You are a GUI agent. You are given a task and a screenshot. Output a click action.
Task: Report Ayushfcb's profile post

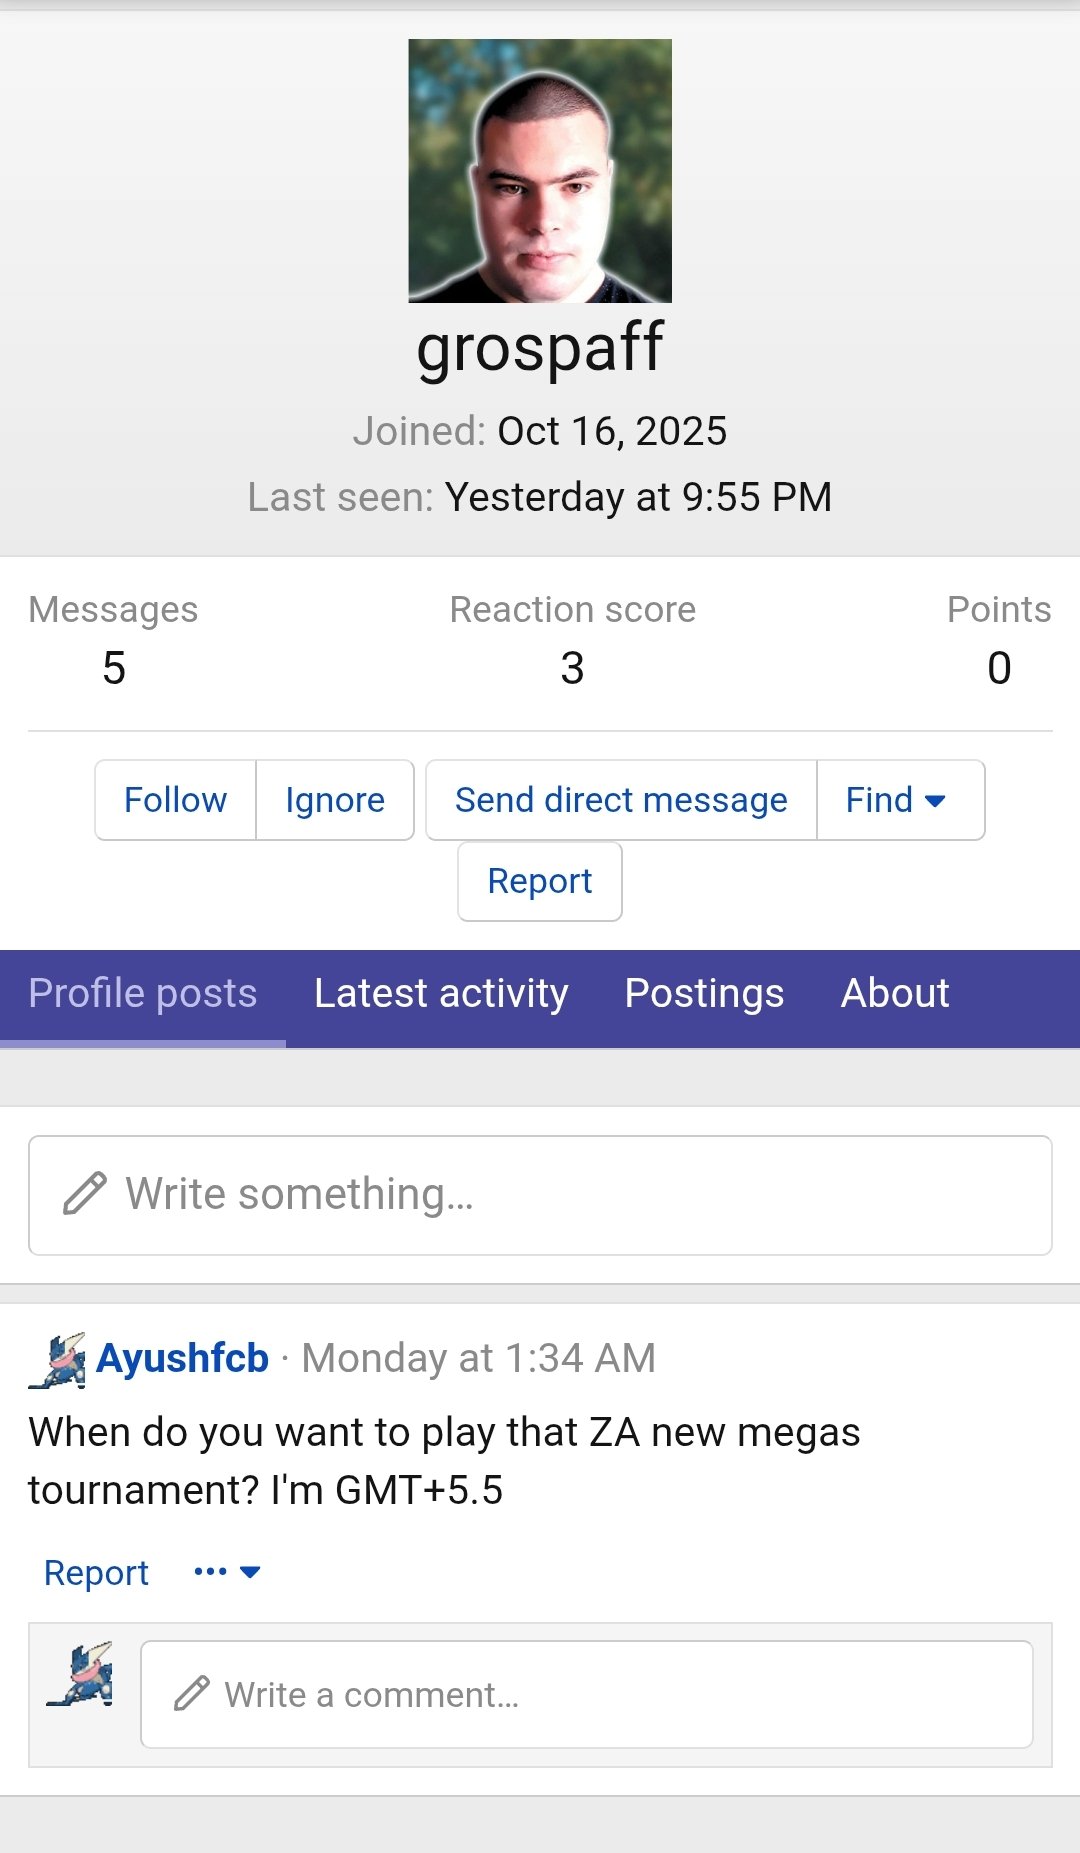(x=96, y=1573)
